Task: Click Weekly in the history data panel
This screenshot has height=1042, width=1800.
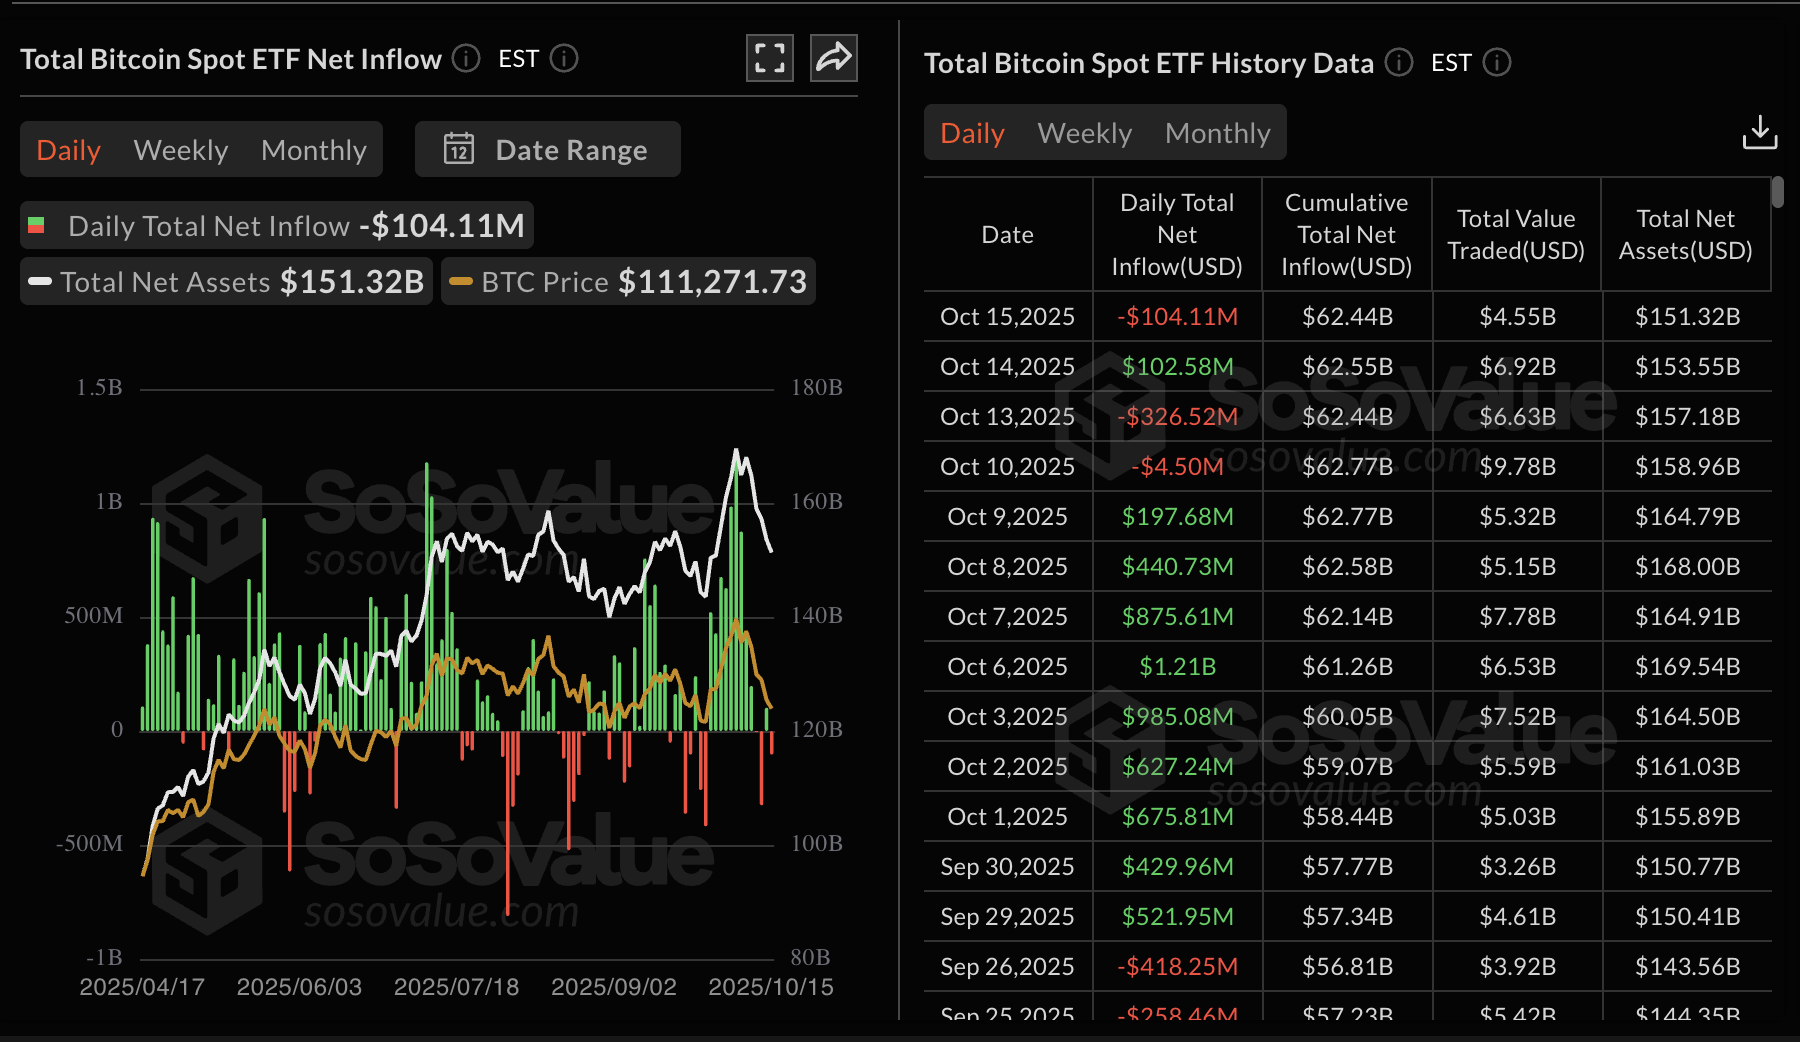Action: click(1084, 132)
